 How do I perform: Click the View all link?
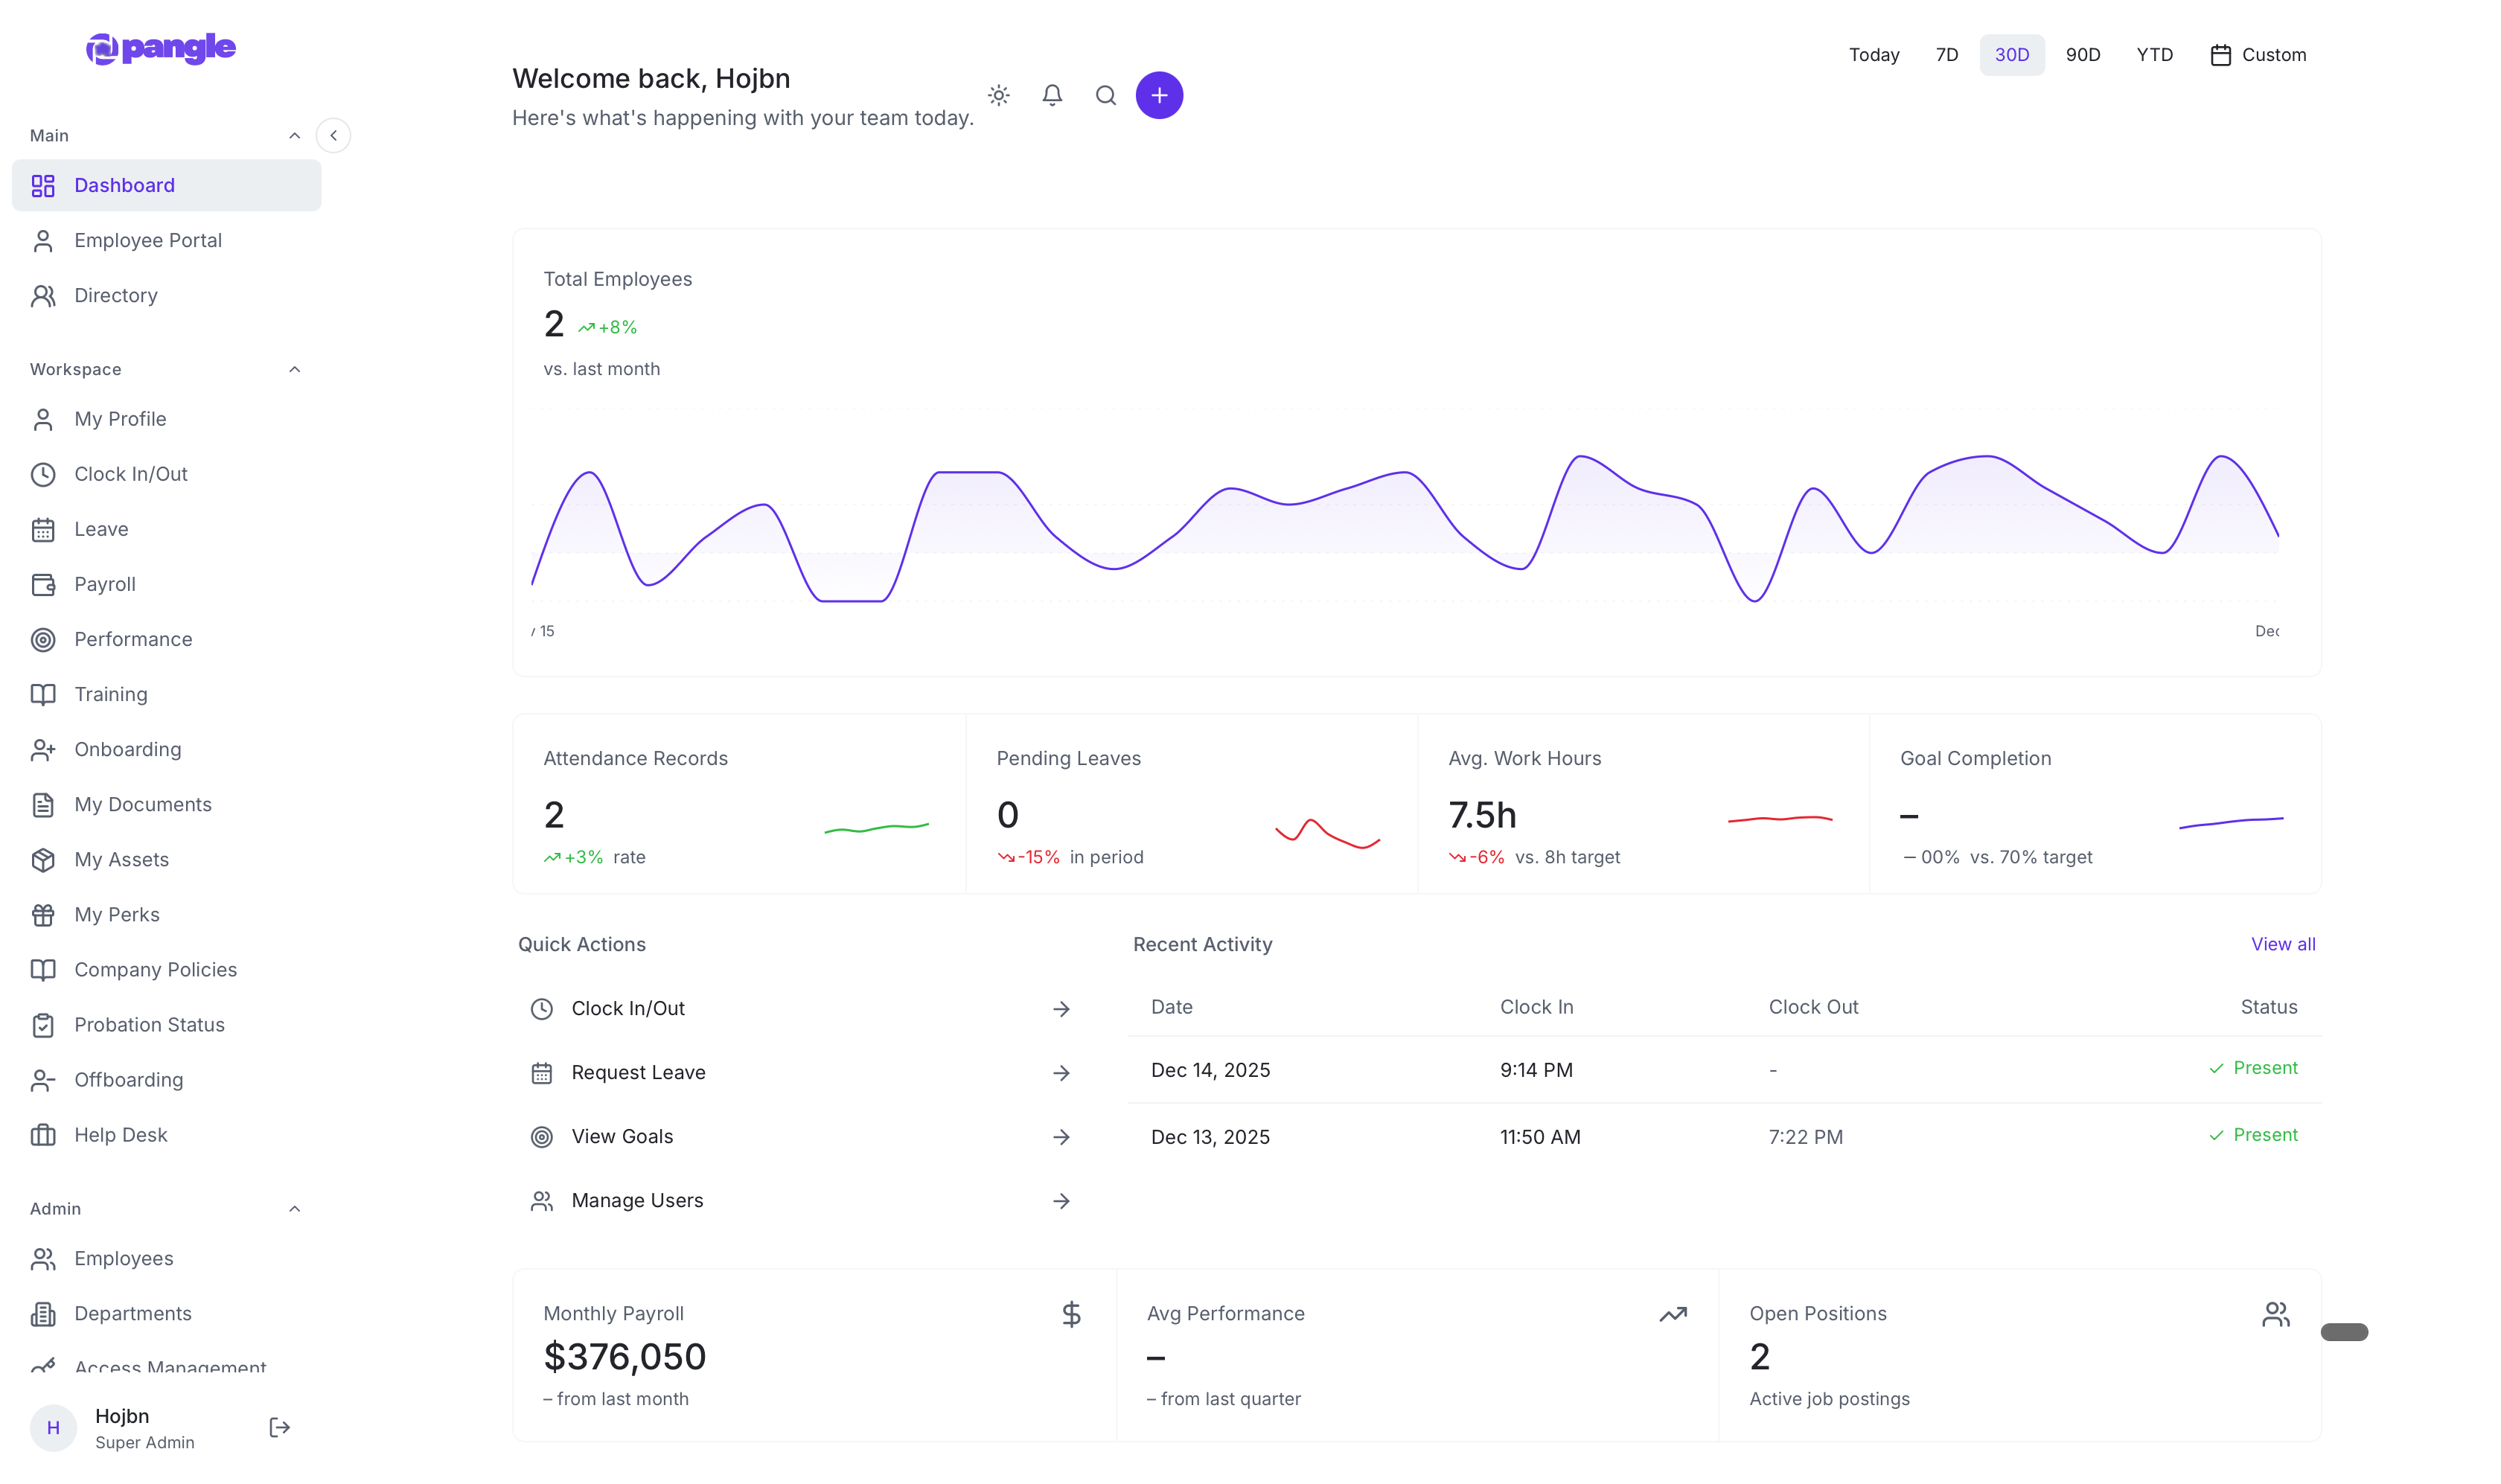pyautogui.click(x=2282, y=944)
